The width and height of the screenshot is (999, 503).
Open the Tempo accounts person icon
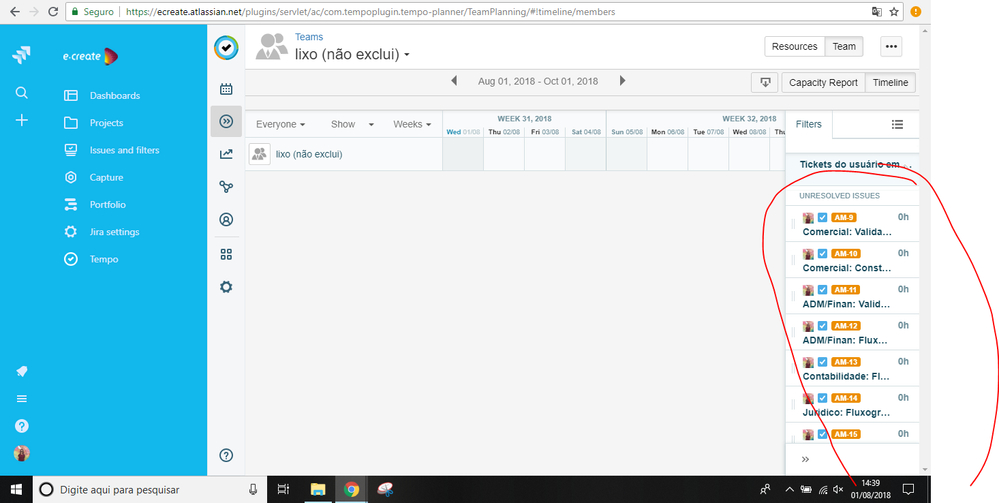point(226,220)
